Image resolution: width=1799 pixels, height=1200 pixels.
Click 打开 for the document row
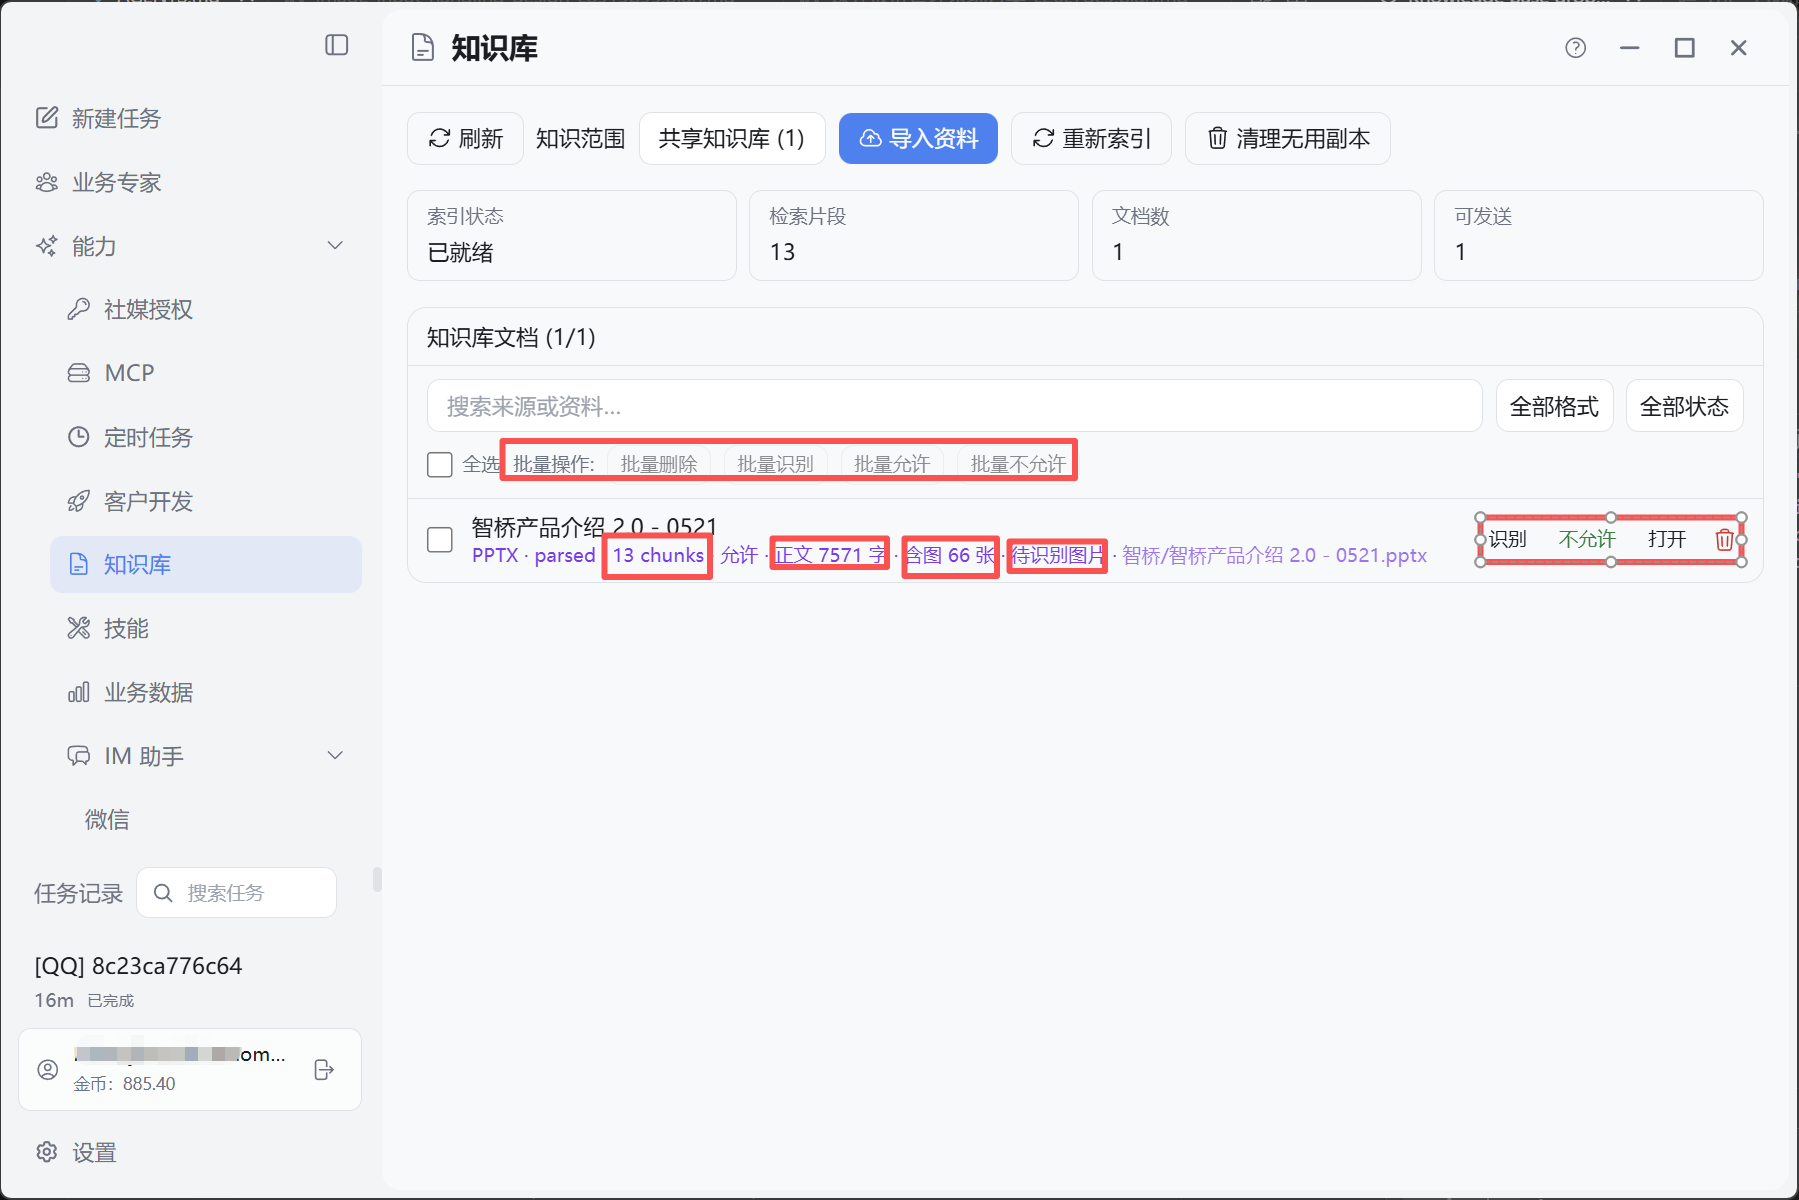tap(1667, 540)
